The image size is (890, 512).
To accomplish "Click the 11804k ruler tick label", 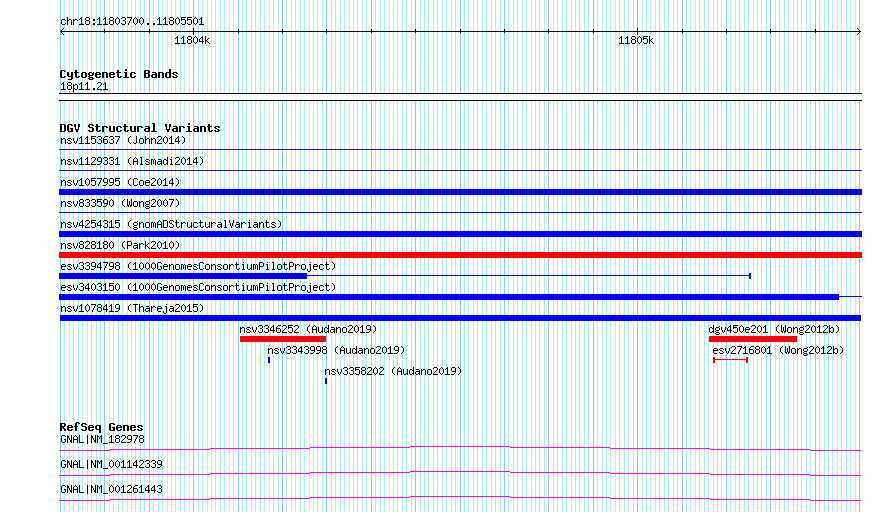I will [192, 41].
